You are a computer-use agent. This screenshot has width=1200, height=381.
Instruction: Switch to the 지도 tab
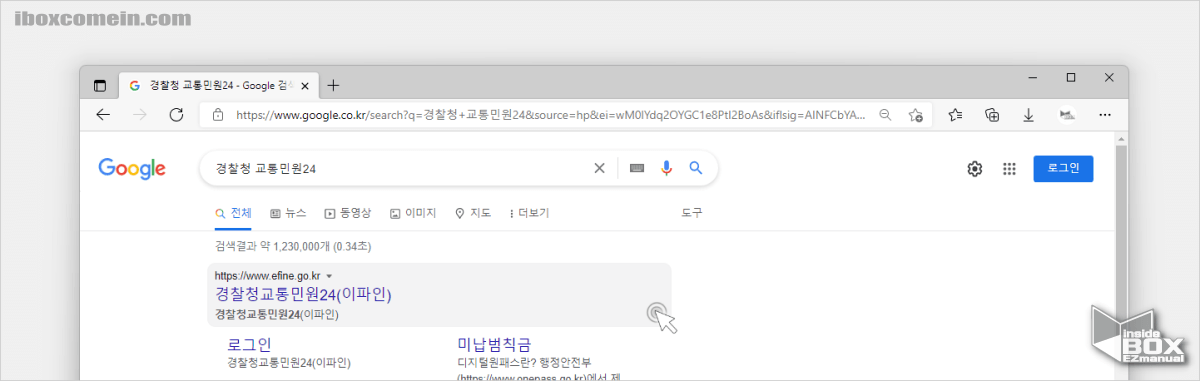pos(473,213)
